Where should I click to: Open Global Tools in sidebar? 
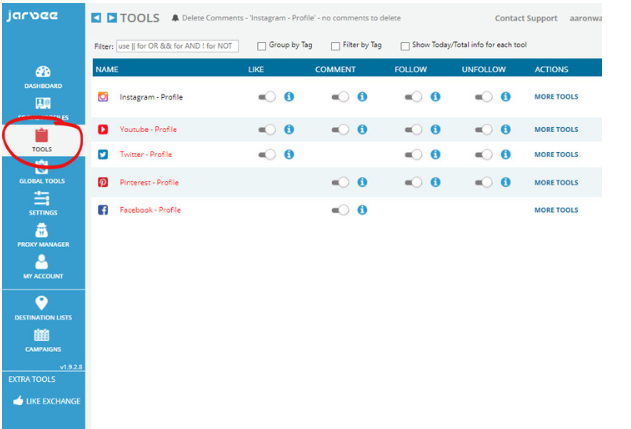pos(42,172)
